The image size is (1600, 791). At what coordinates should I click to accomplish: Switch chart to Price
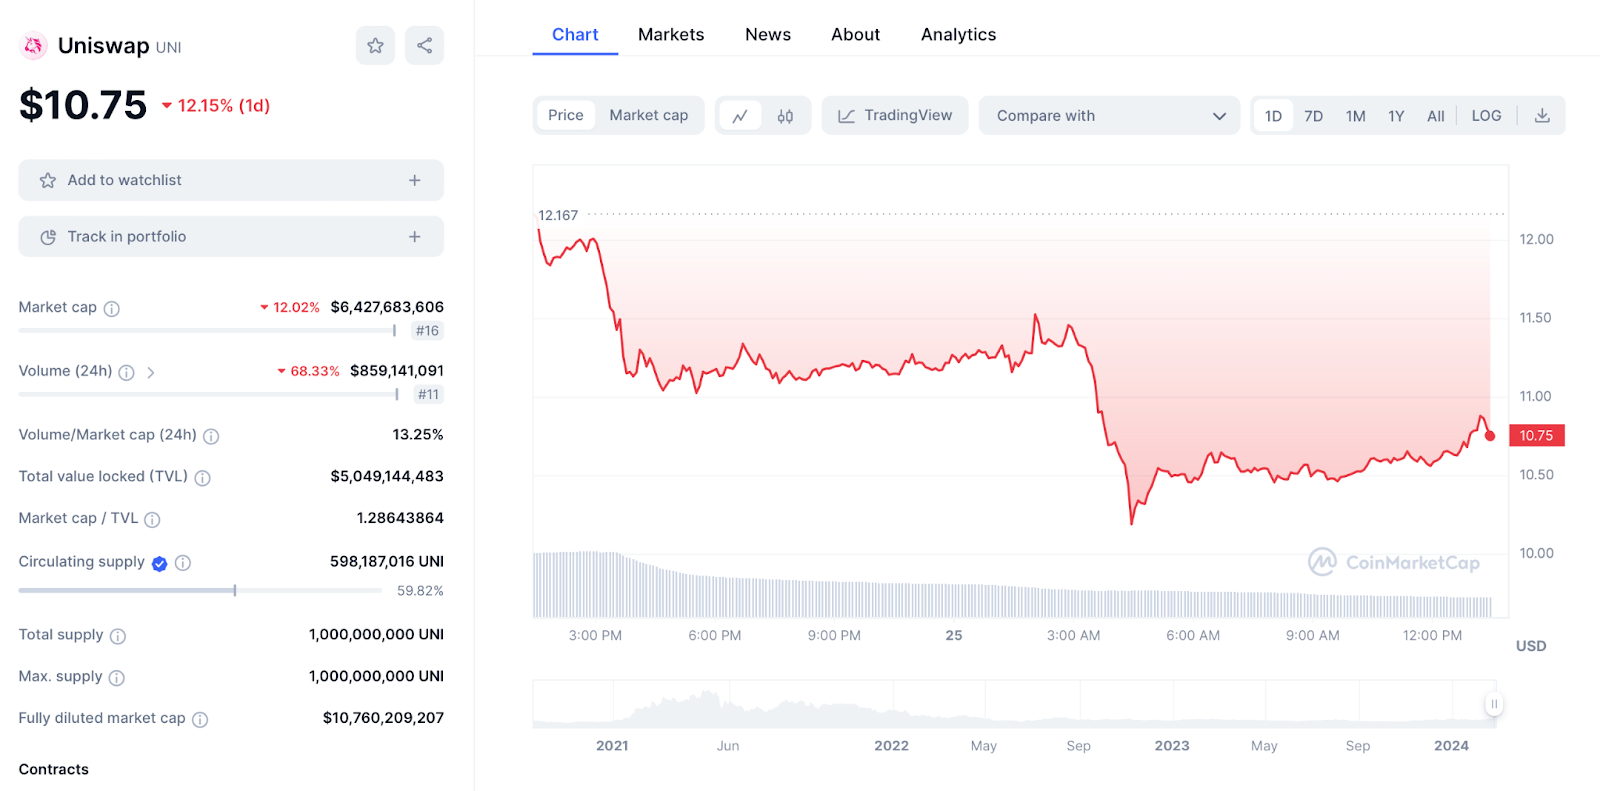(x=566, y=115)
